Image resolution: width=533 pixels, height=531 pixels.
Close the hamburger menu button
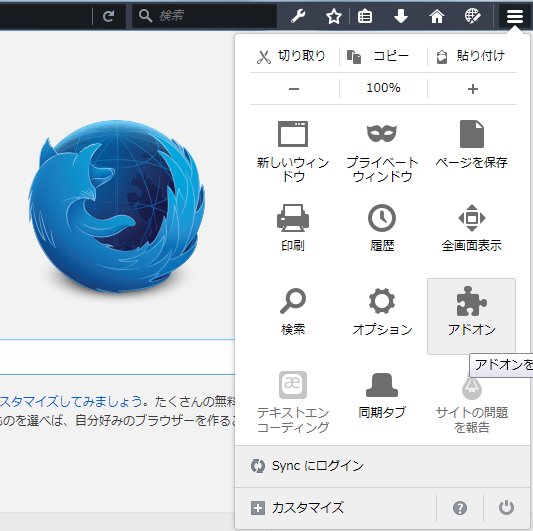(x=515, y=16)
